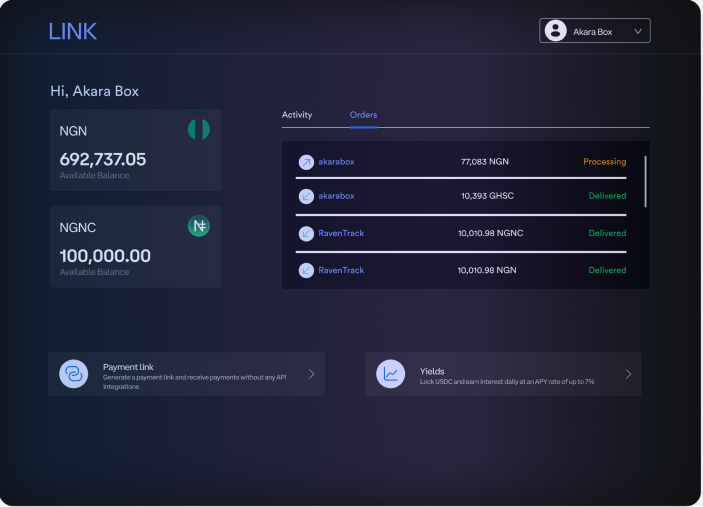This screenshot has height=507, width=703.
Task: Select the Orders tab
Action: pyautogui.click(x=363, y=115)
